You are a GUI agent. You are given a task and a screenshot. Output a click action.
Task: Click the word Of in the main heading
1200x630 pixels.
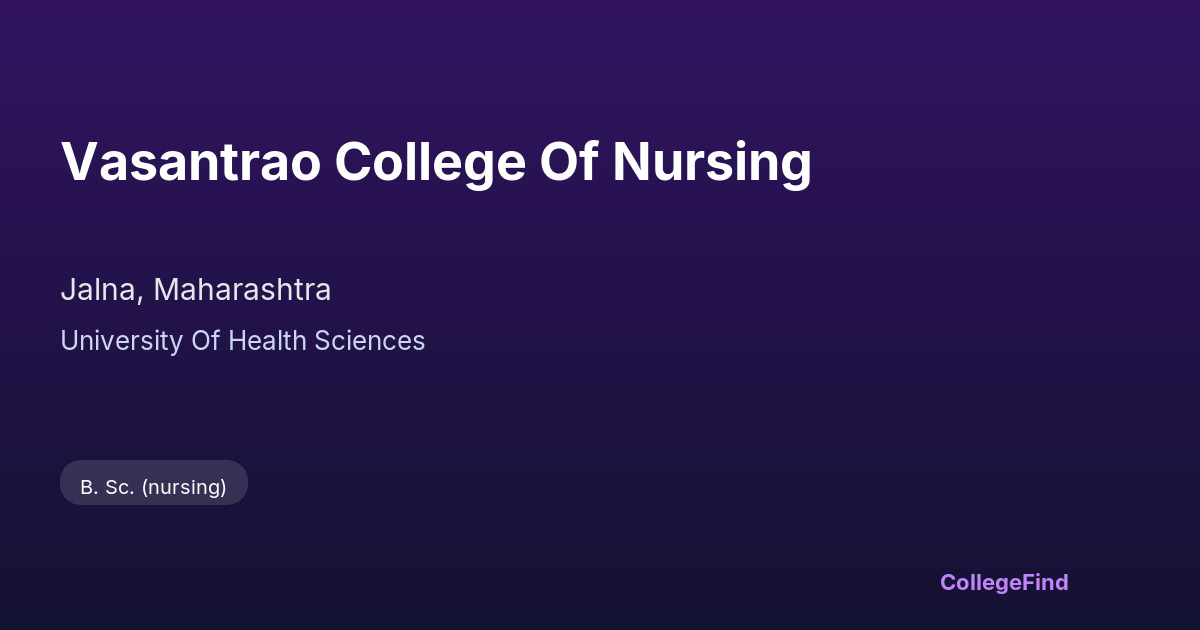(568, 162)
